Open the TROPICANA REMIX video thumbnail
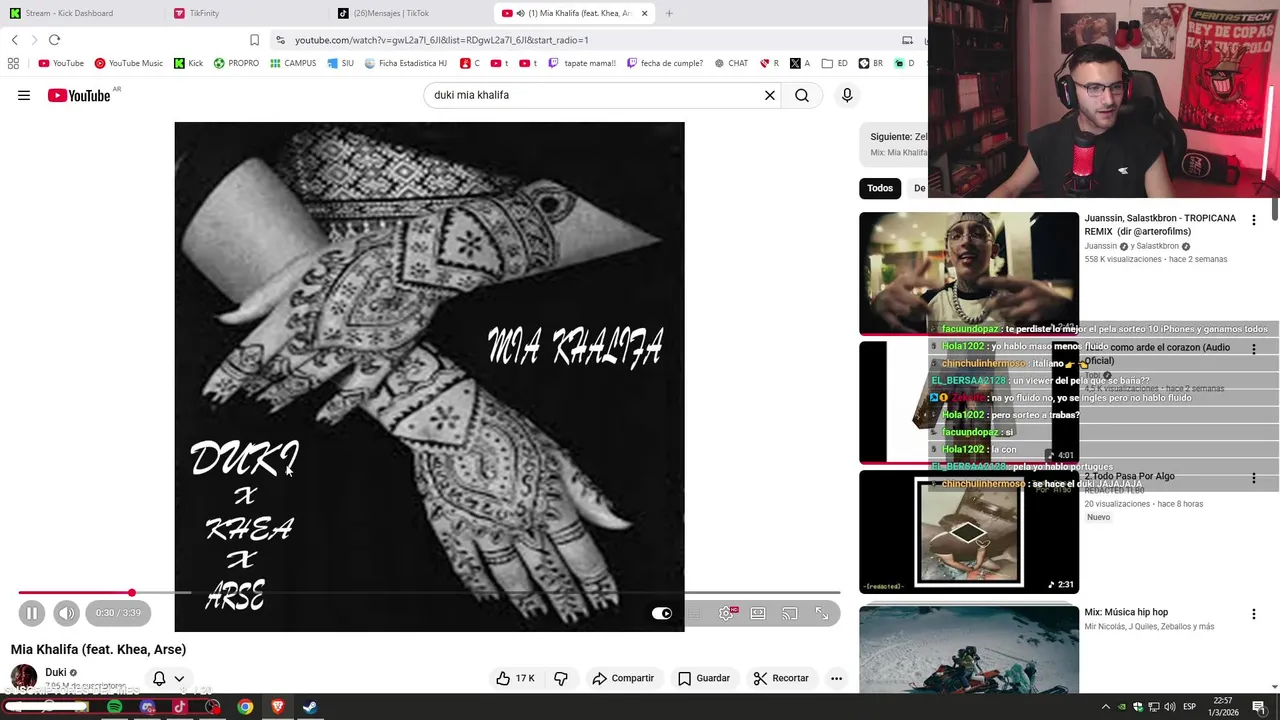1280x720 pixels. click(x=969, y=273)
